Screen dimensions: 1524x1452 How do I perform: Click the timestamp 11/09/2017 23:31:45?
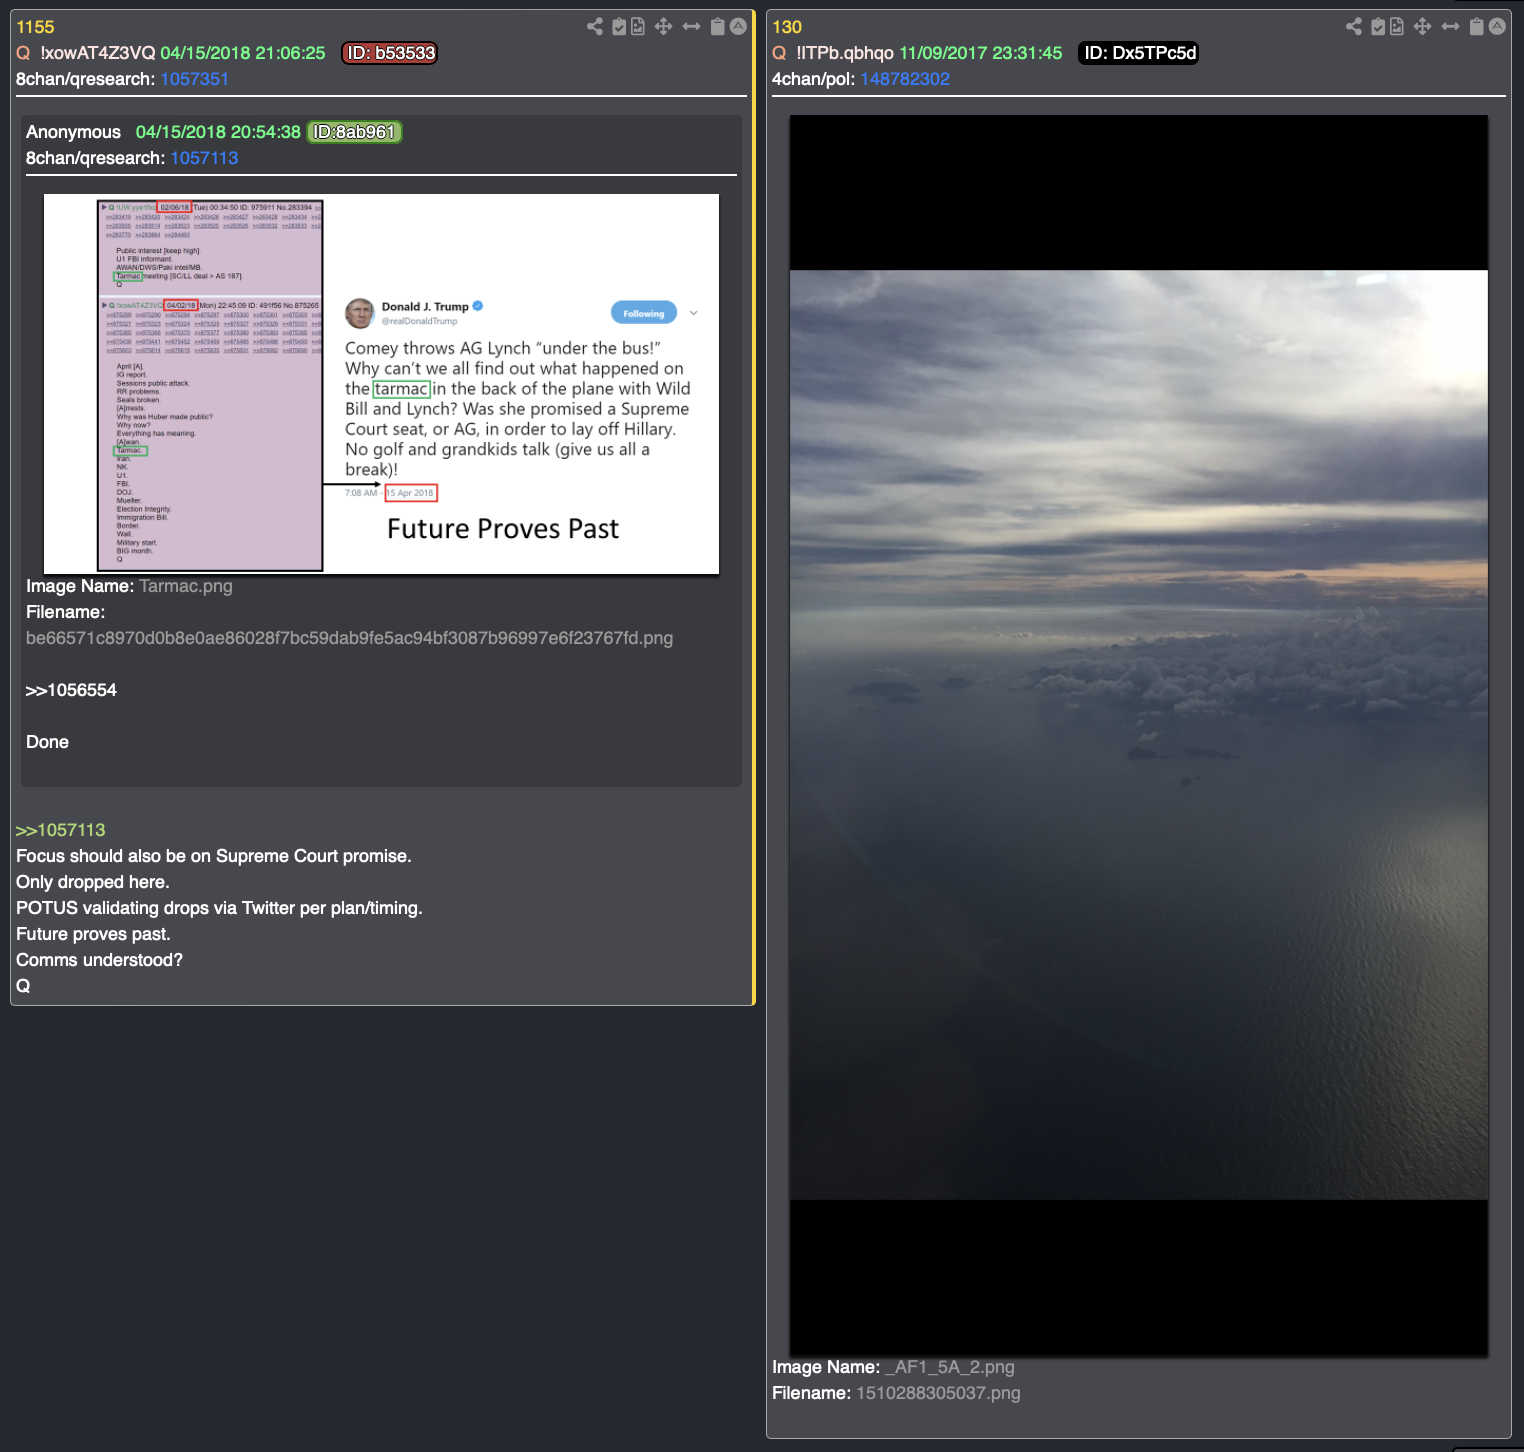981,53
